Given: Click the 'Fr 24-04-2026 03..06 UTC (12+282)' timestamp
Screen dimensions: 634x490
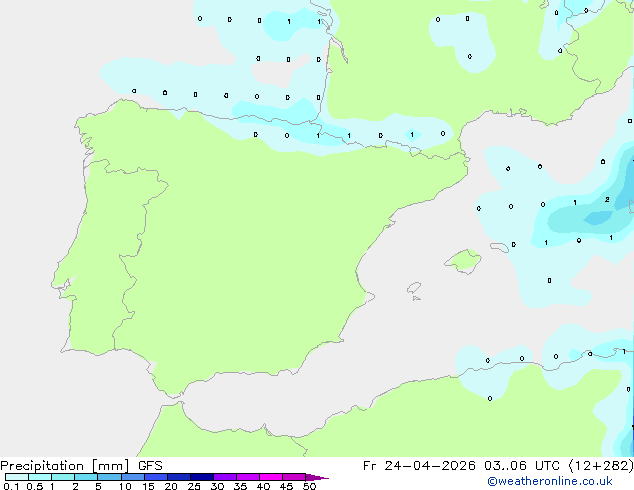Looking at the screenshot, I should (x=498, y=466).
